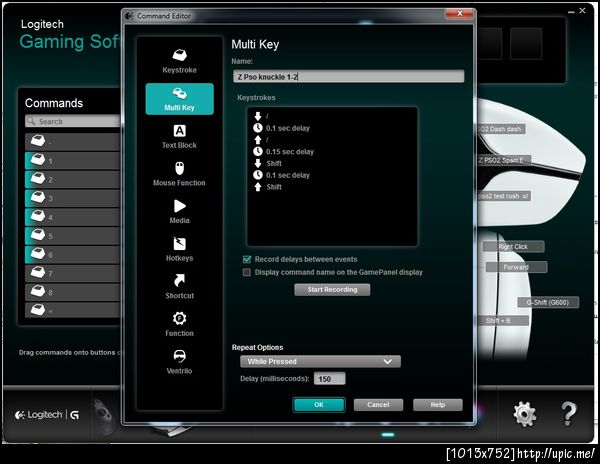This screenshot has height=464, width=600.
Task: Select the Shortcut command type
Action: pos(179,287)
